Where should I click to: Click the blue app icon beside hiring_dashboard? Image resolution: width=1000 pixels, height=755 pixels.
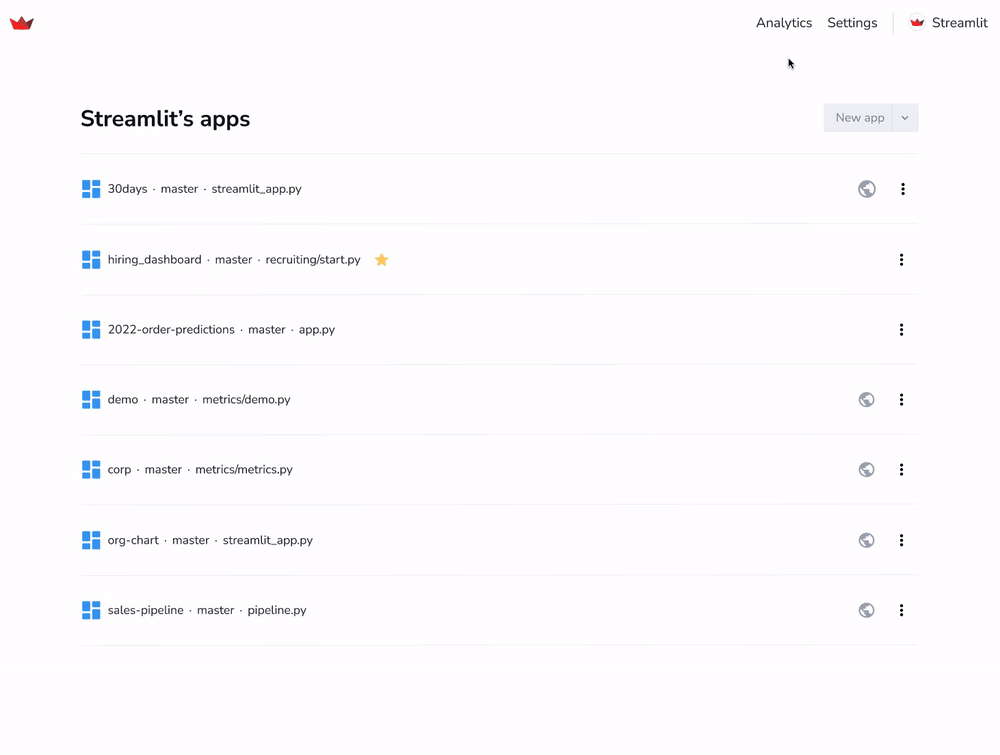coord(90,259)
